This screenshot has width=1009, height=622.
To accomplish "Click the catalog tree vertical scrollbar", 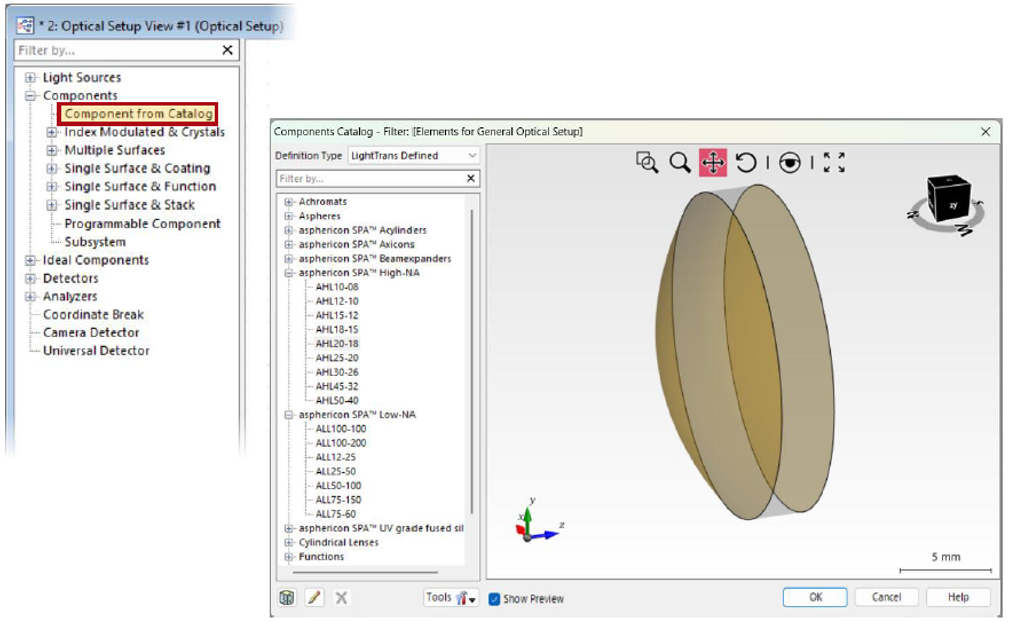I will coord(472,361).
